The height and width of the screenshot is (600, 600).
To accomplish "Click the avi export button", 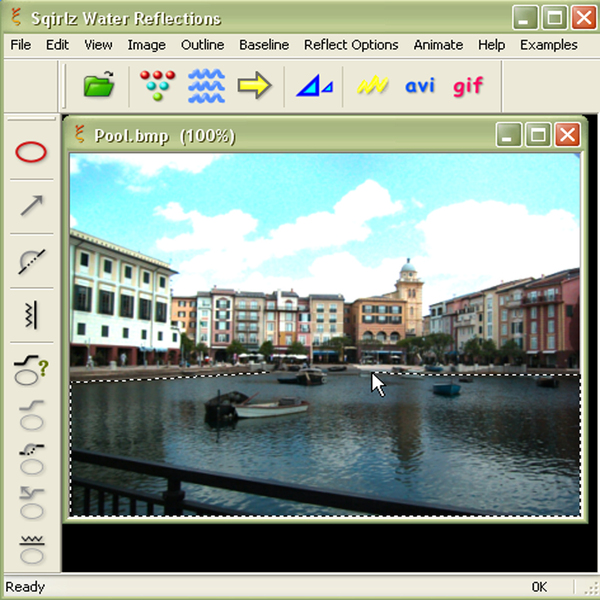I will tap(420, 85).
